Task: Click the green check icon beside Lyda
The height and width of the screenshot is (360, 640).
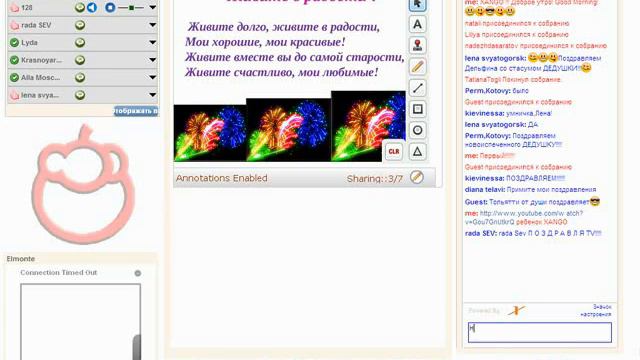Action: 14,42
